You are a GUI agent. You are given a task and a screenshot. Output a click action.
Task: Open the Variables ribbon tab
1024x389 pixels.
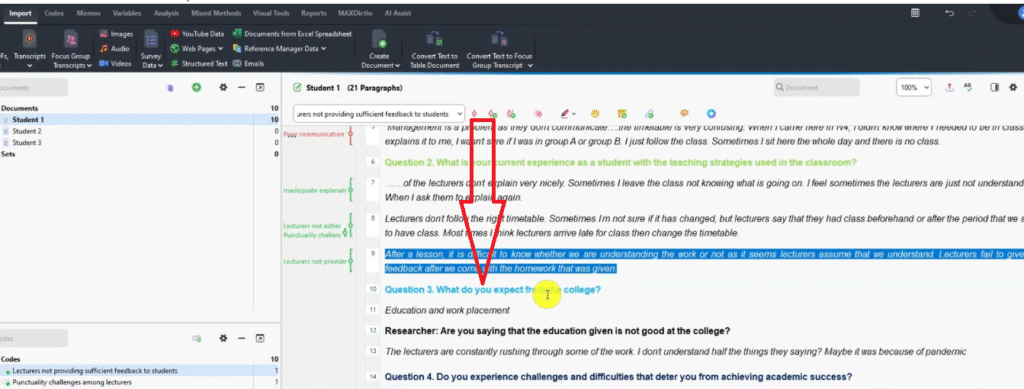click(x=126, y=13)
